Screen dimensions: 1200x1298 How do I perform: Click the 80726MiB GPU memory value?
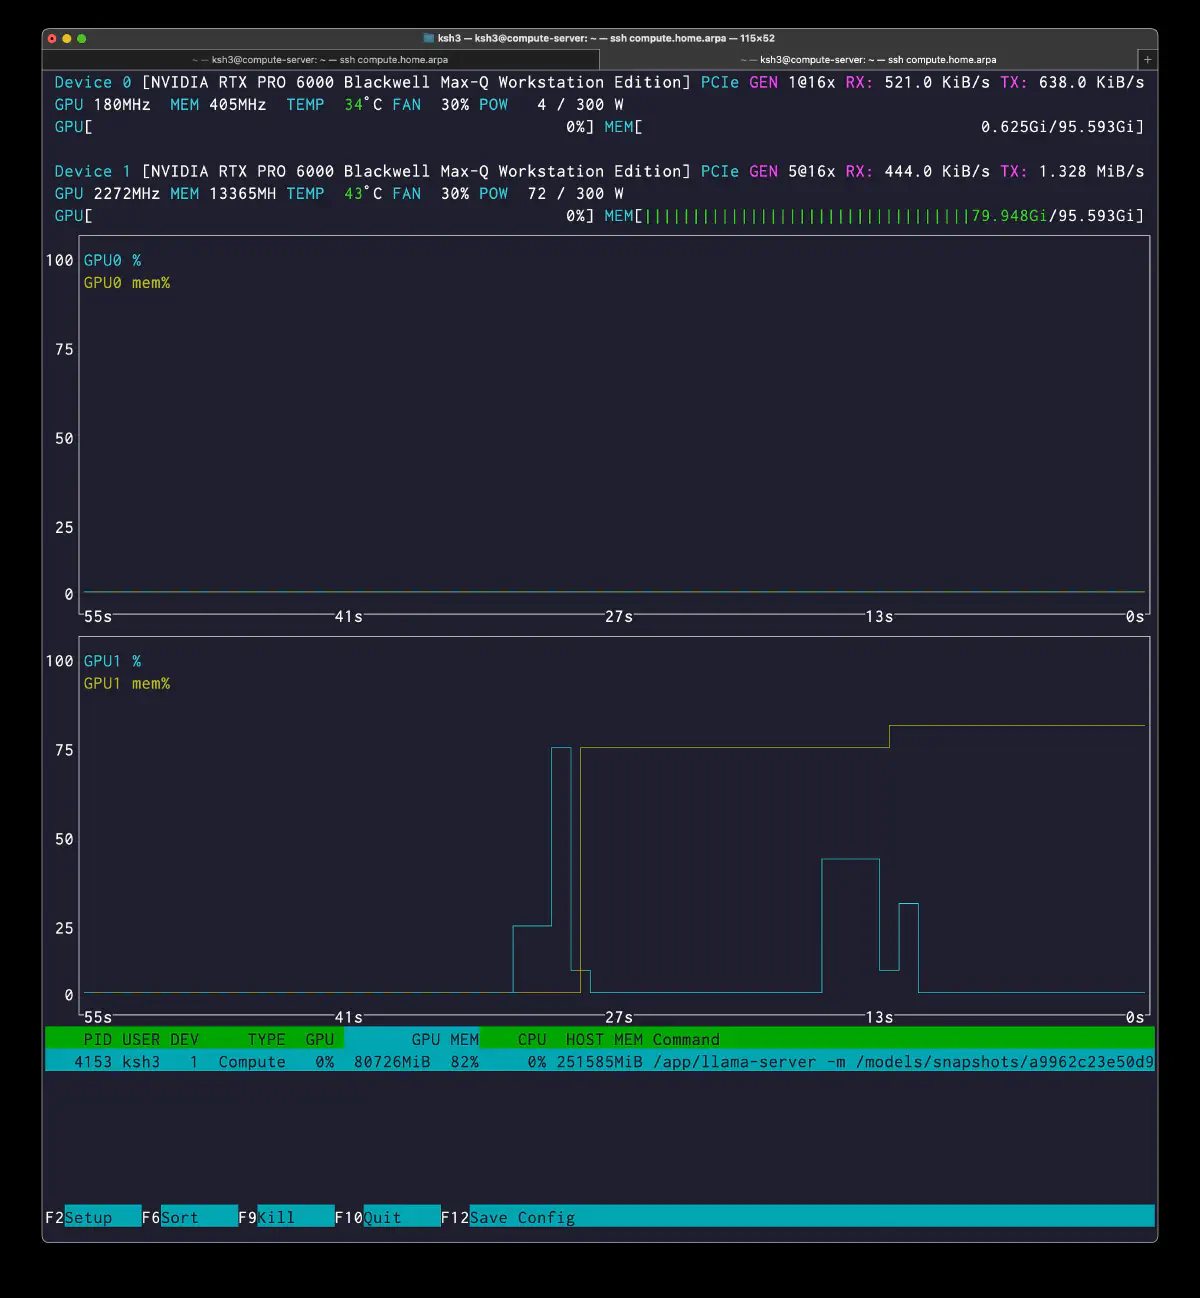[x=392, y=1061]
